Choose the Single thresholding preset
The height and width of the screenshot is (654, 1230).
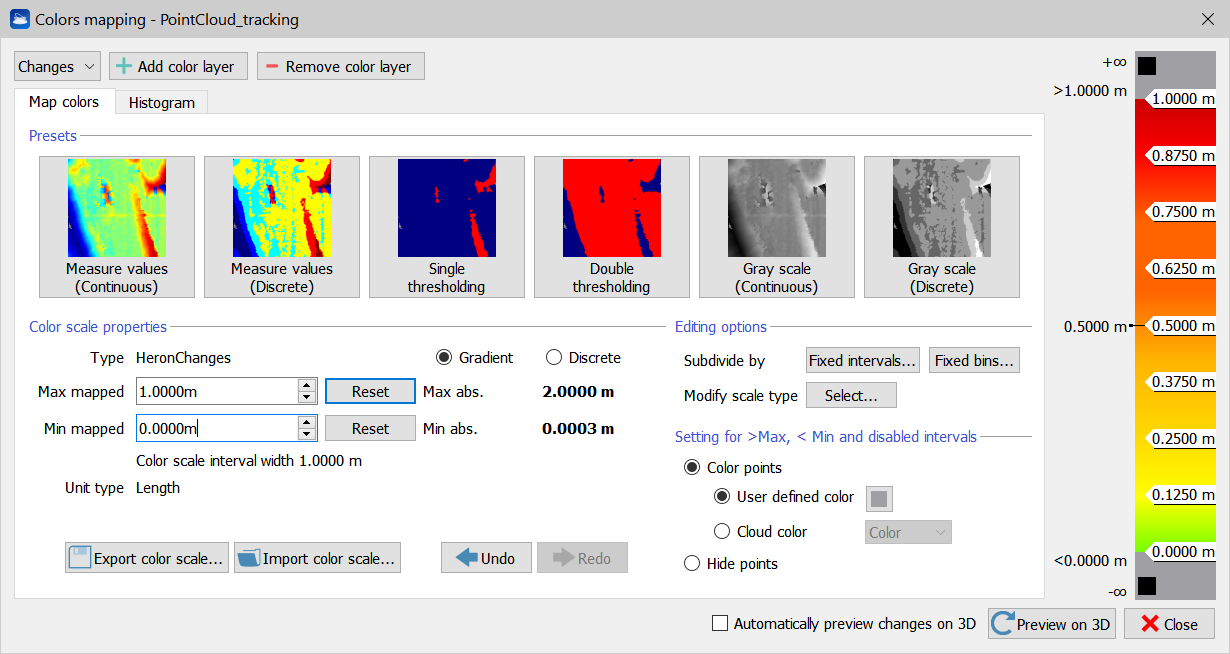(447, 227)
